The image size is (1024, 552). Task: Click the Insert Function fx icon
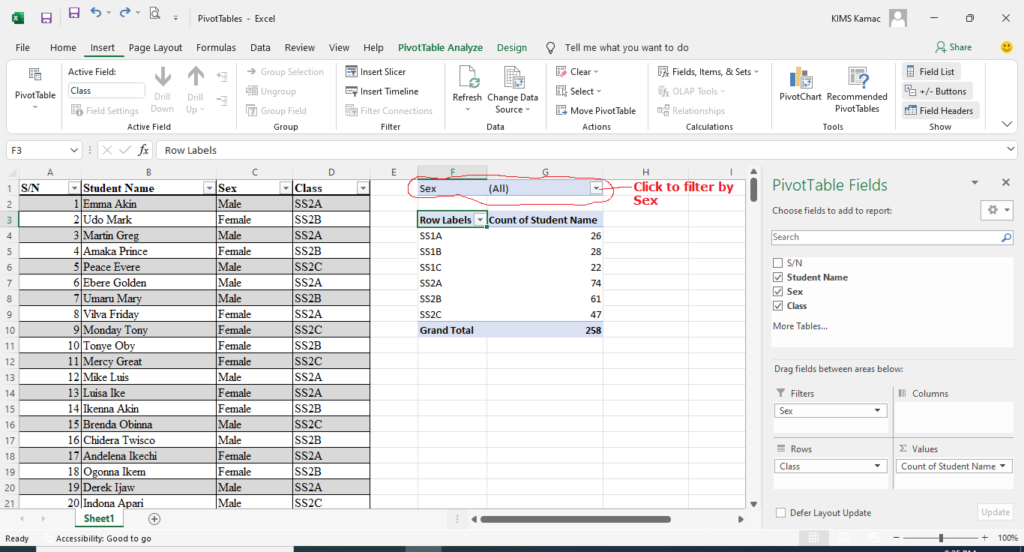(x=144, y=150)
